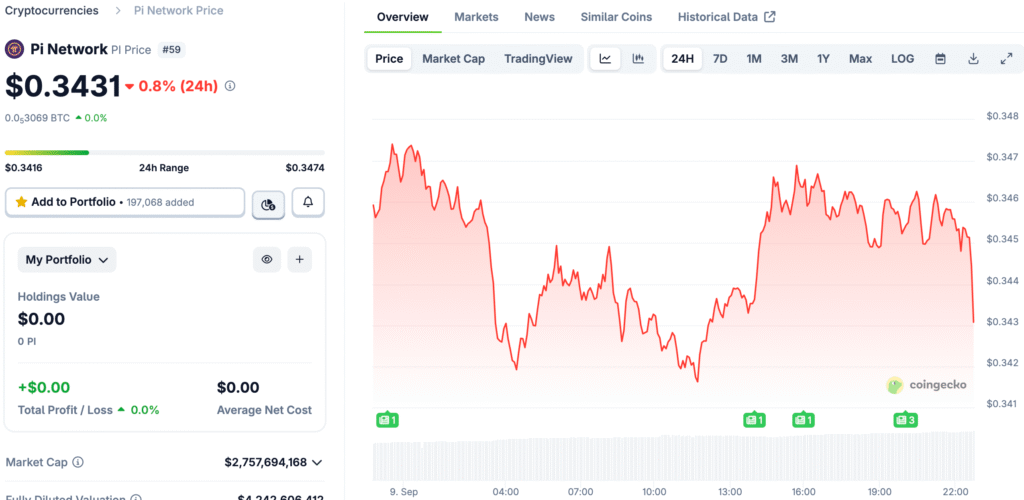This screenshot has width=1024, height=500.
Task: Switch chart to Market Cap
Action: coord(453,59)
